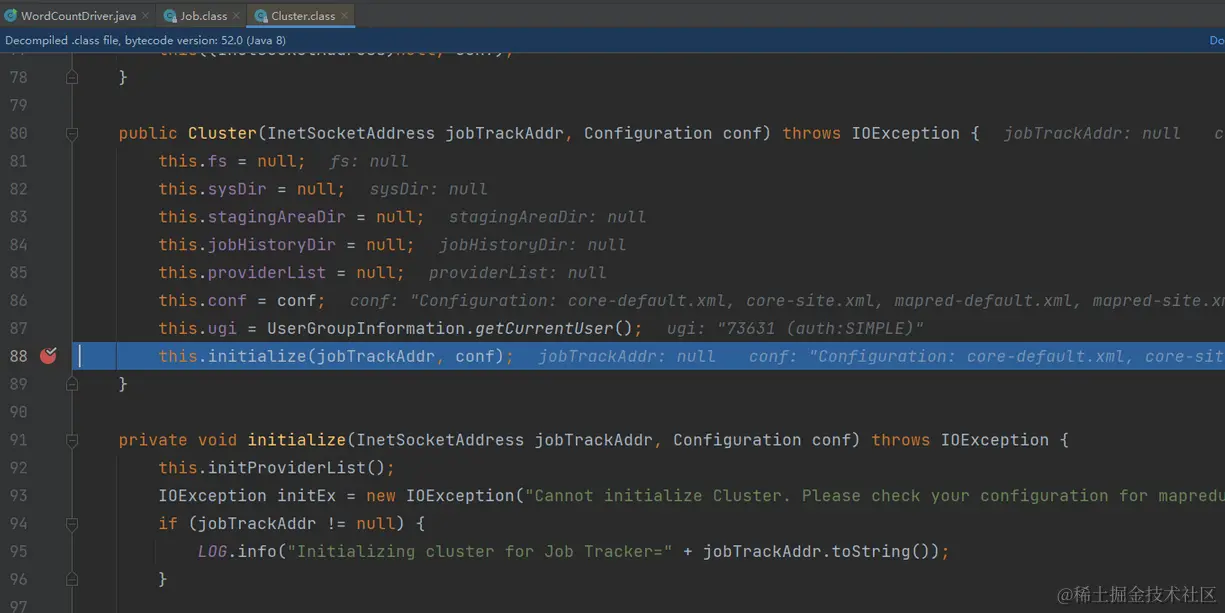Viewport: 1225px width, 613px height.
Task: Click the decompiled .class file banner text
Action: (145, 40)
